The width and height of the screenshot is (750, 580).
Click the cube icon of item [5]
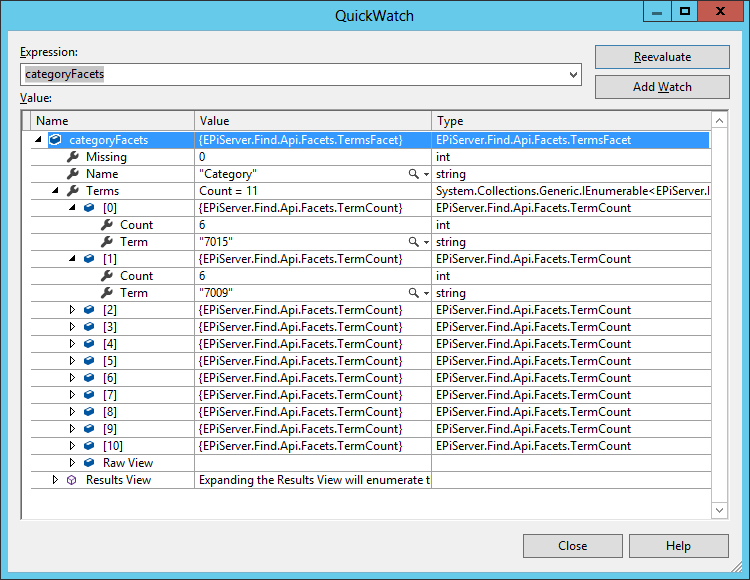[89, 361]
